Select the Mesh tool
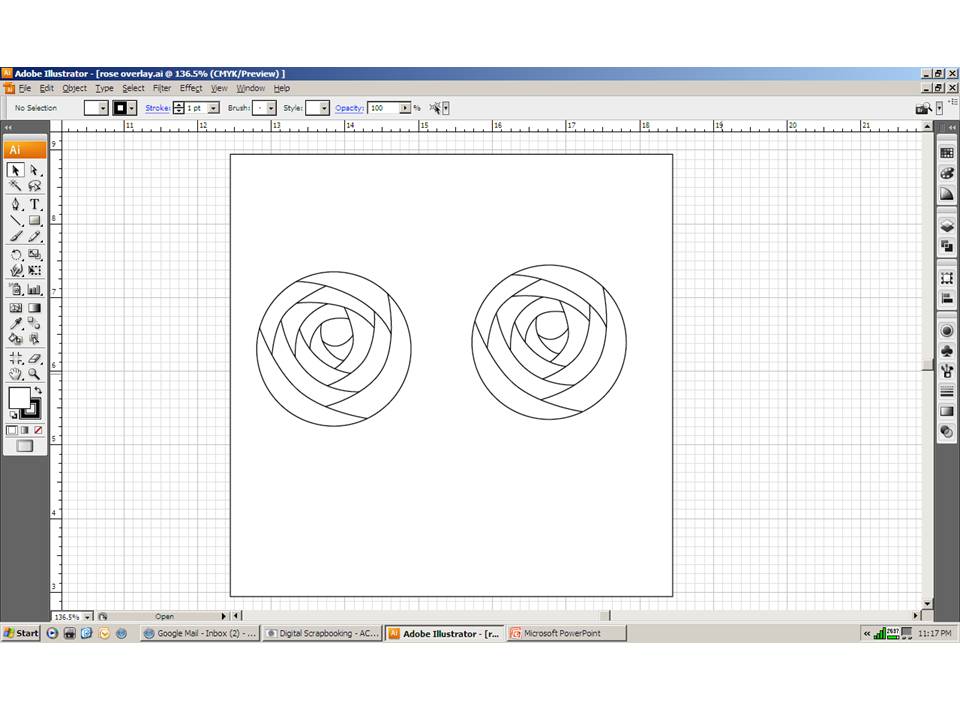This screenshot has height=720, width=960. click(16, 308)
